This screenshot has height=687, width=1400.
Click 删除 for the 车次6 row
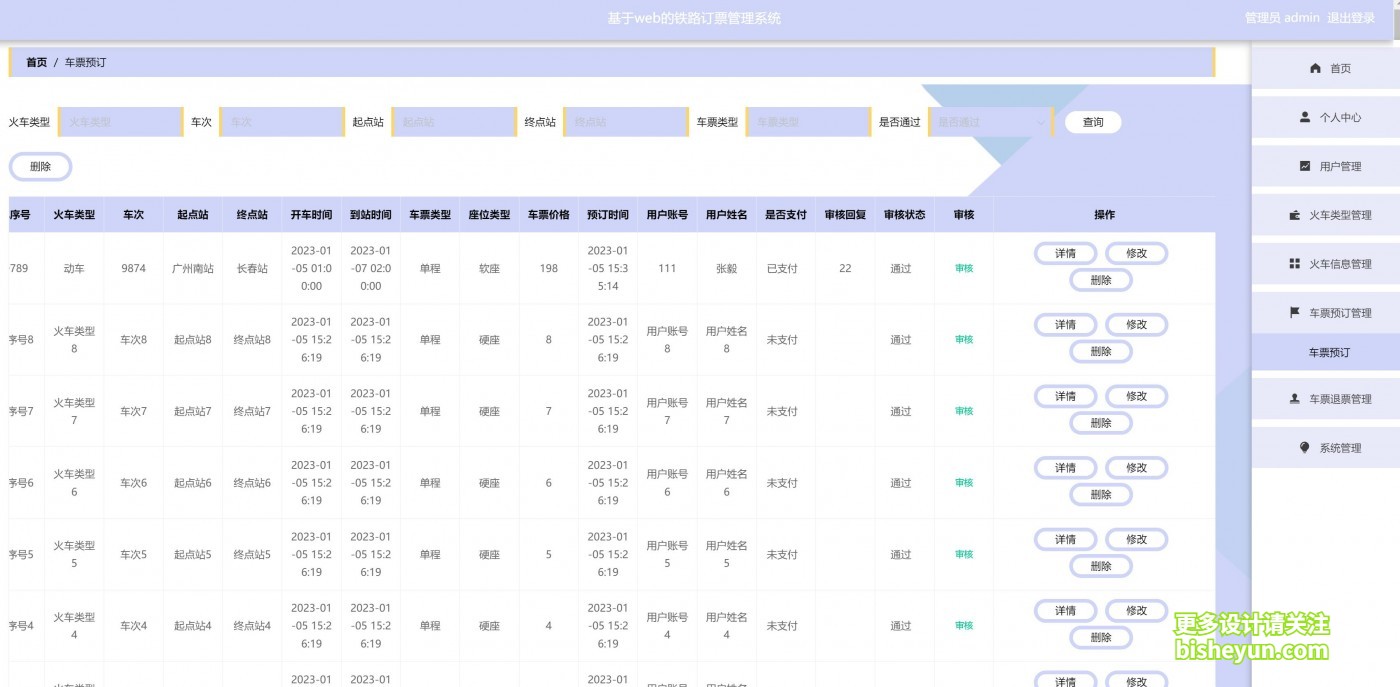point(1101,495)
